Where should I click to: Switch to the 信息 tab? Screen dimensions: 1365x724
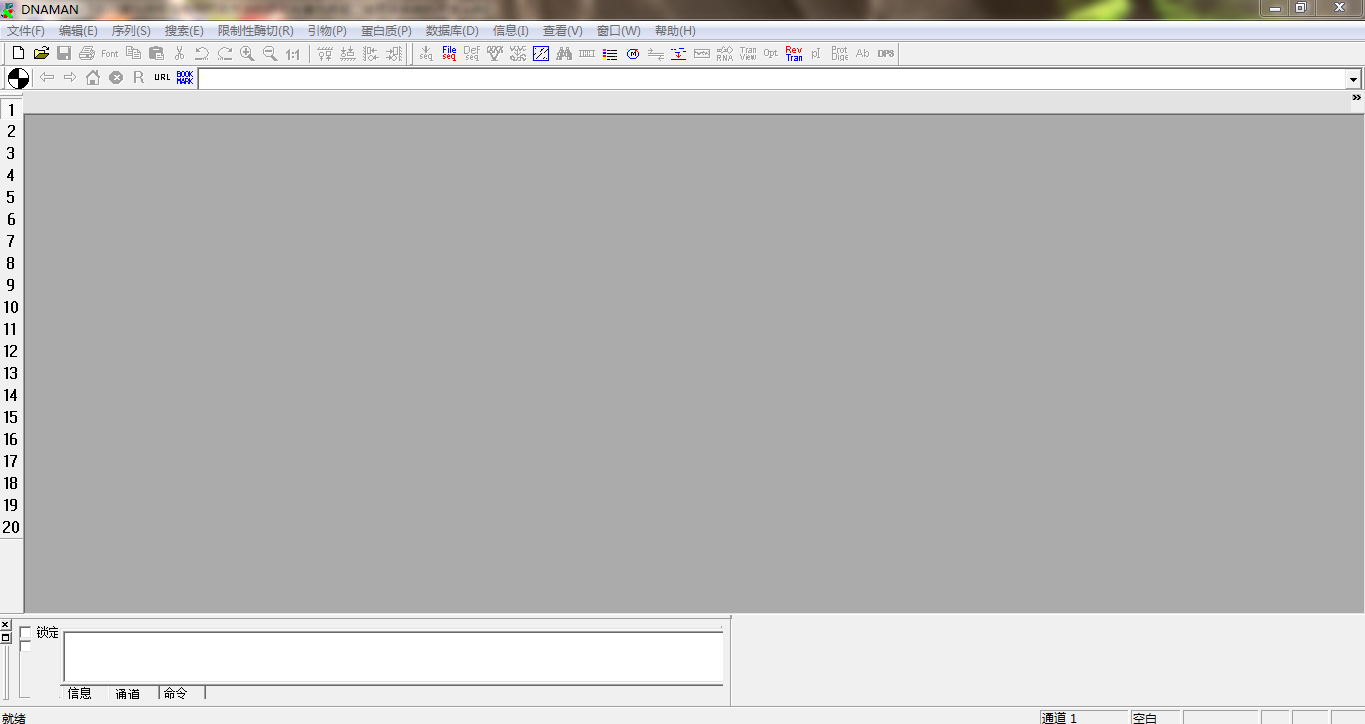point(80,693)
